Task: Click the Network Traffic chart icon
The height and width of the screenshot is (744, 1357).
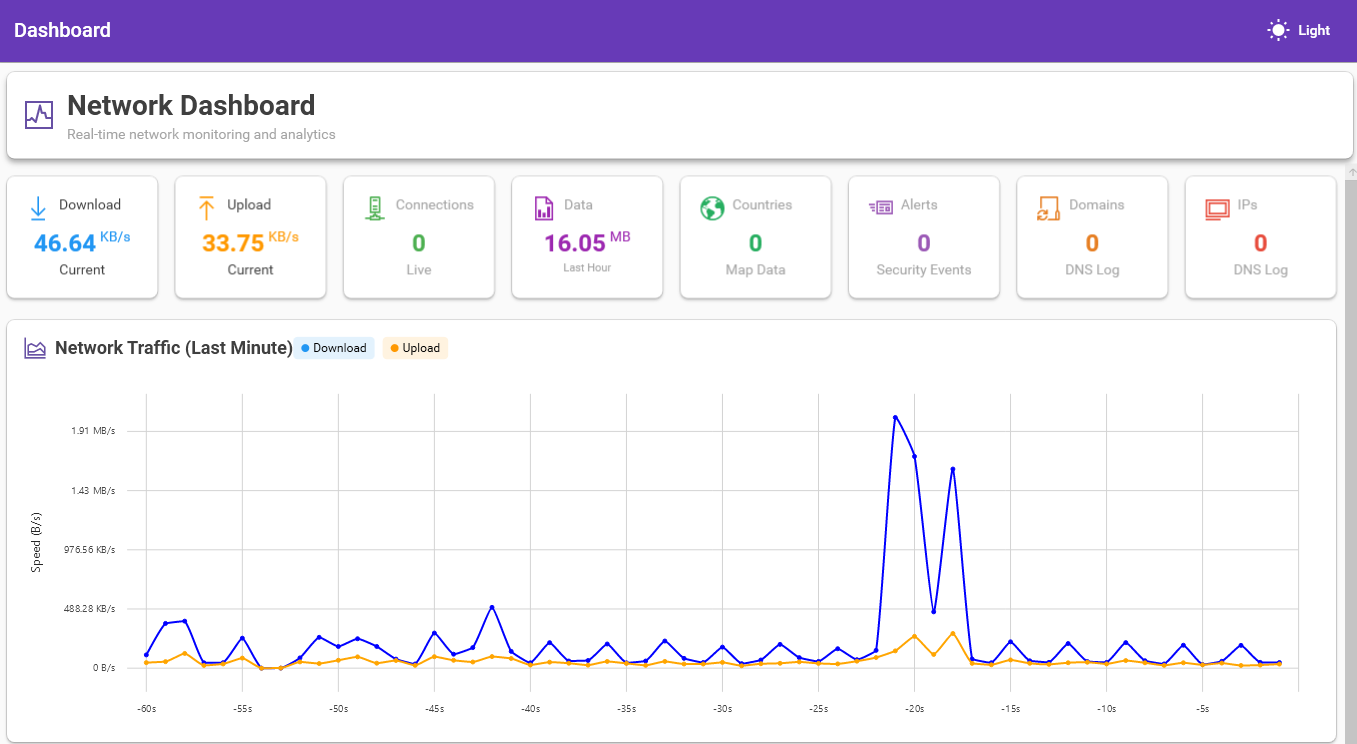Action: pyautogui.click(x=36, y=349)
